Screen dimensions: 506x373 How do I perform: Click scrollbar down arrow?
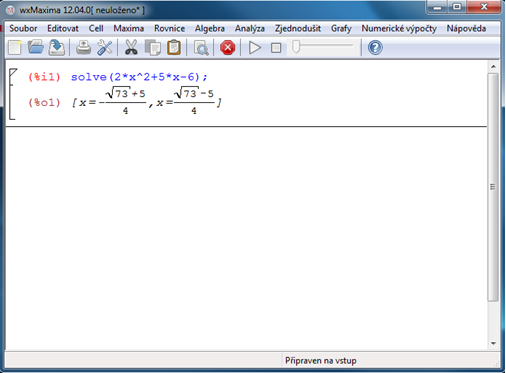(493, 343)
